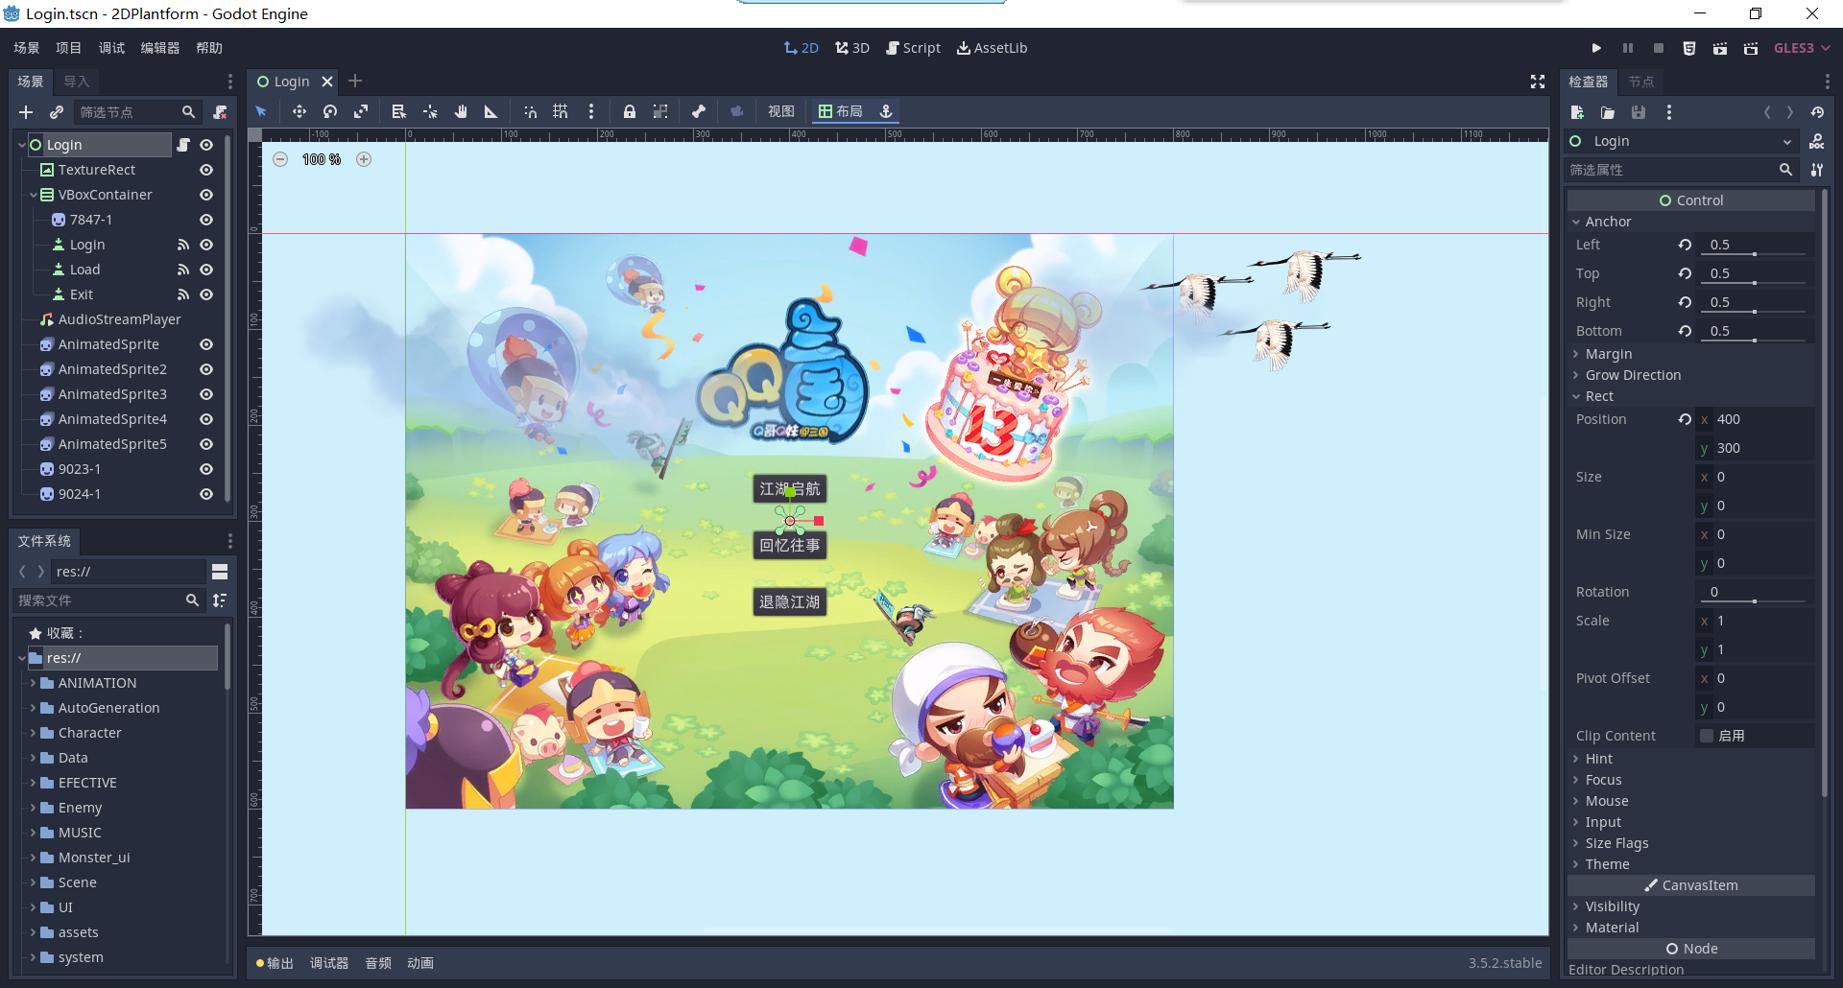
Task: Open the 输出 (Output) bottom panel
Action: [275, 963]
